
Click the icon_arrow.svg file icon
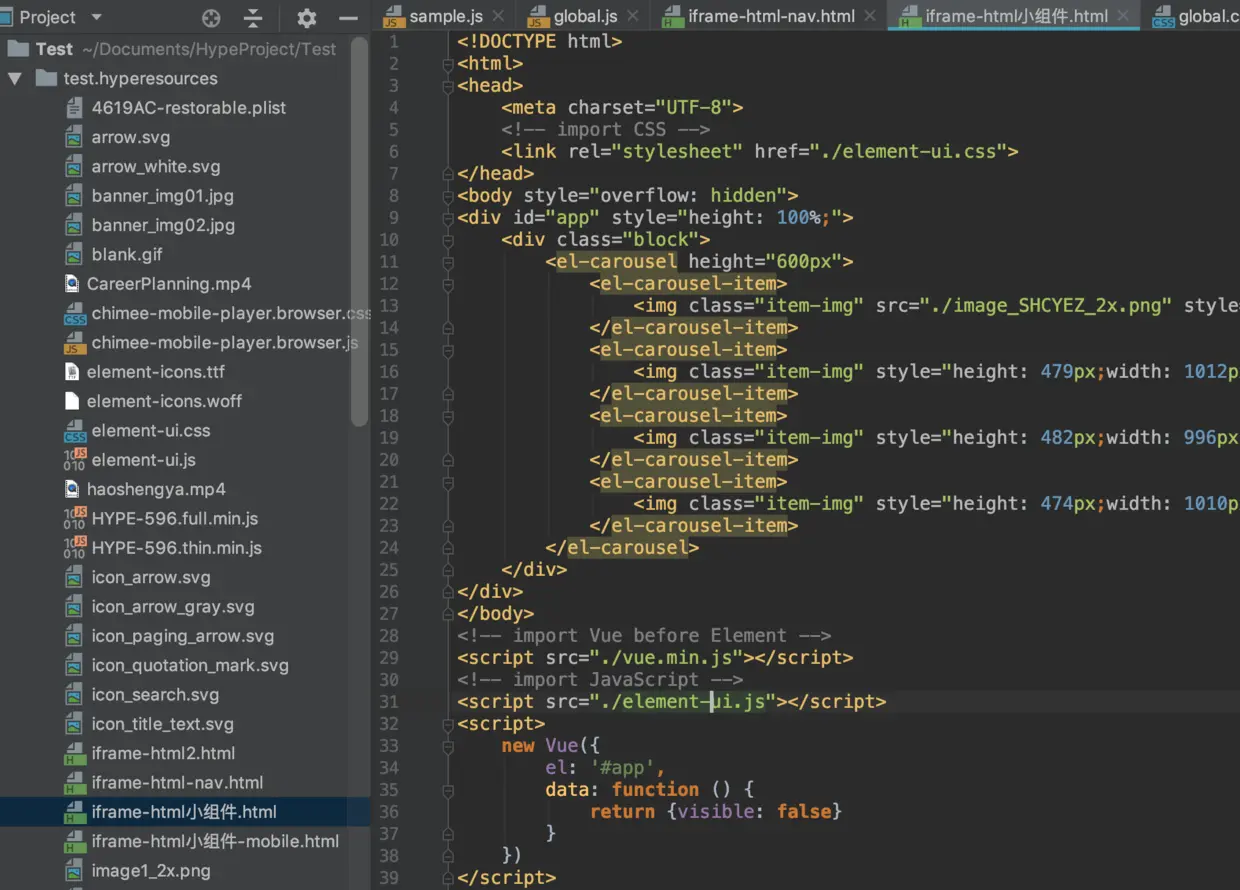point(73,577)
